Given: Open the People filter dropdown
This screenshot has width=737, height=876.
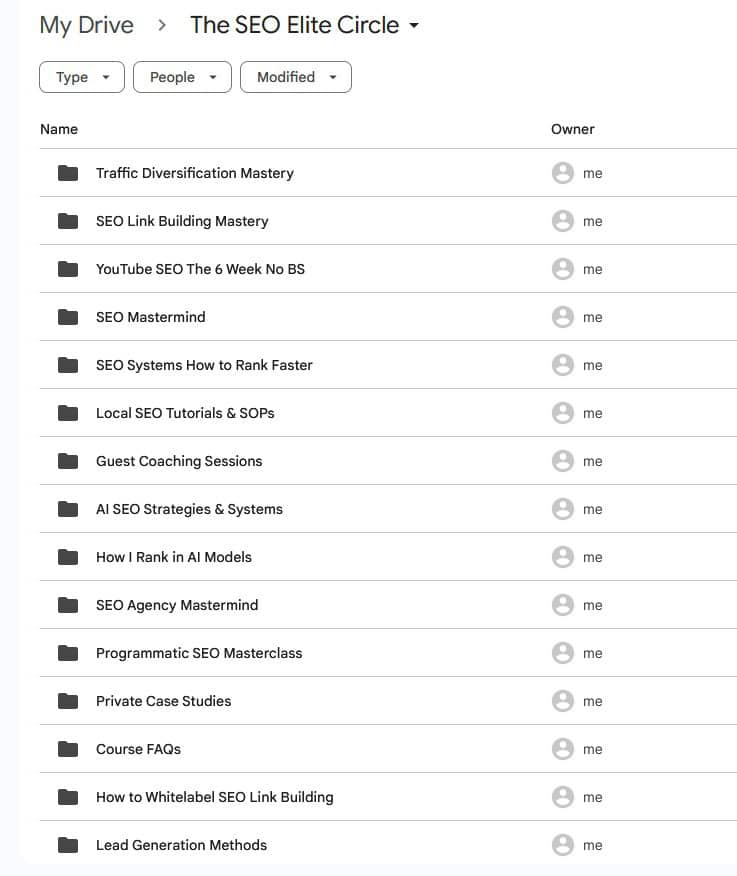Looking at the screenshot, I should coord(182,77).
